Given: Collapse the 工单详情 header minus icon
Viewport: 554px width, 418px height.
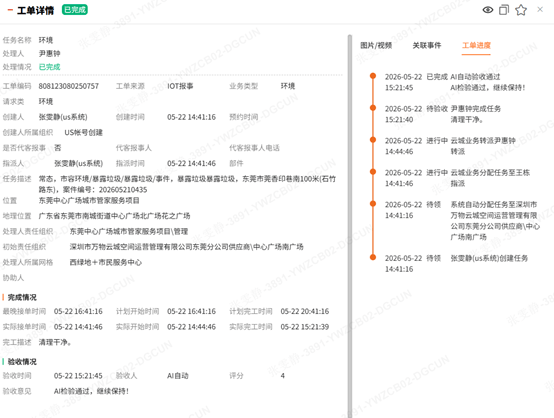Looking at the screenshot, I should [x=10, y=10].
